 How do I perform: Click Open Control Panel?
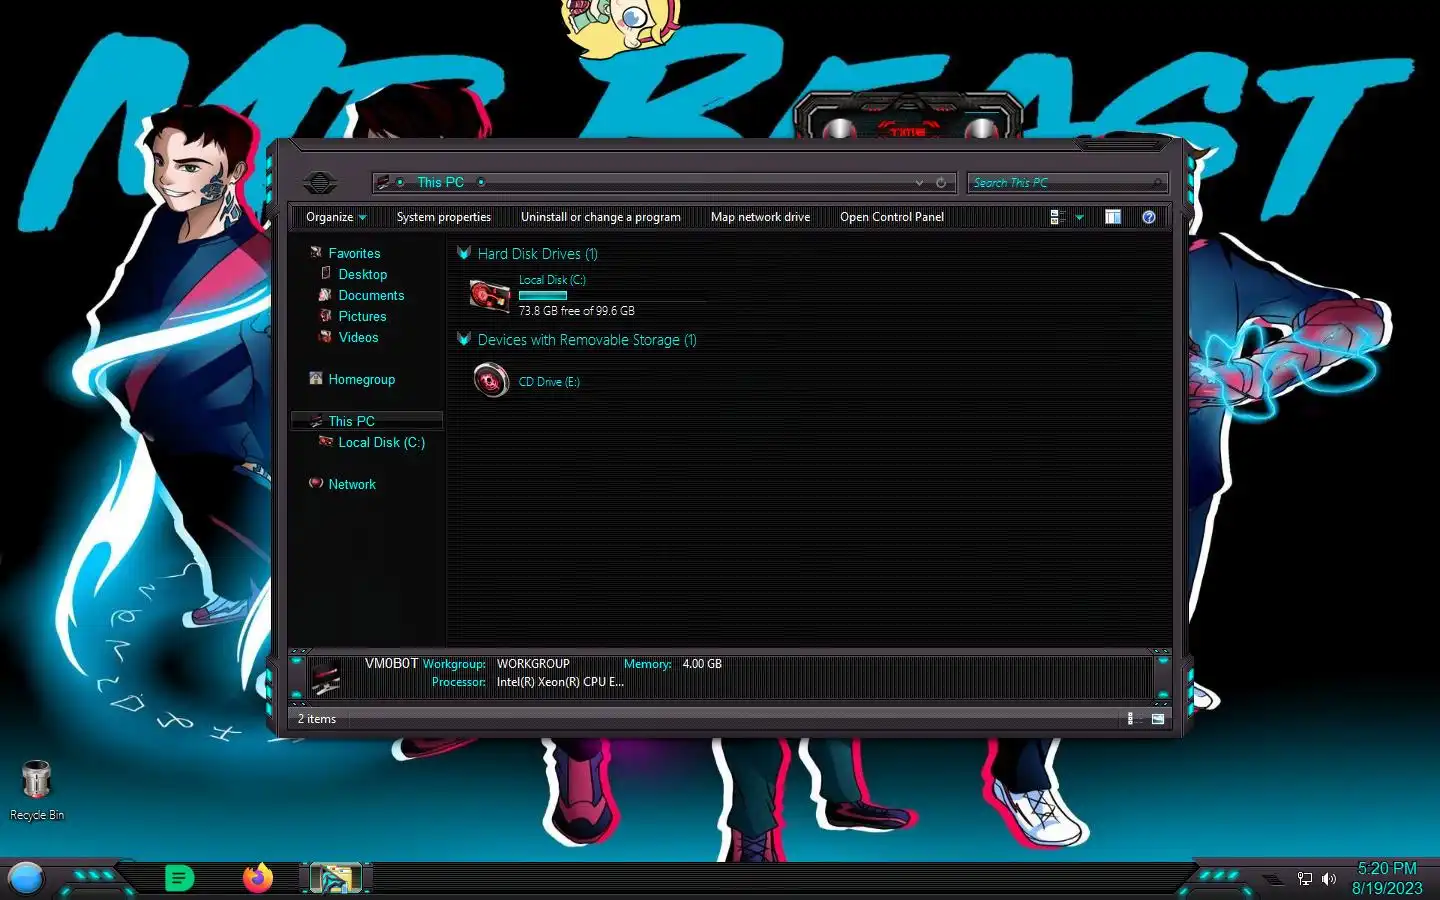(x=892, y=217)
